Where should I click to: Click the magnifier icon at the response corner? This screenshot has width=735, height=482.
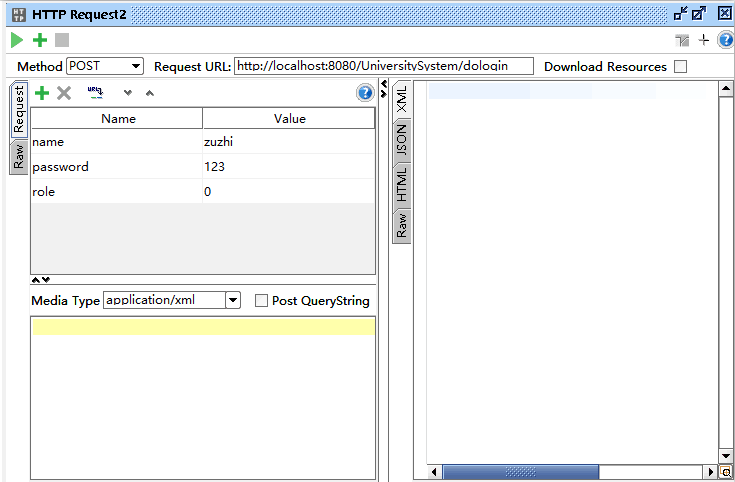[726, 472]
